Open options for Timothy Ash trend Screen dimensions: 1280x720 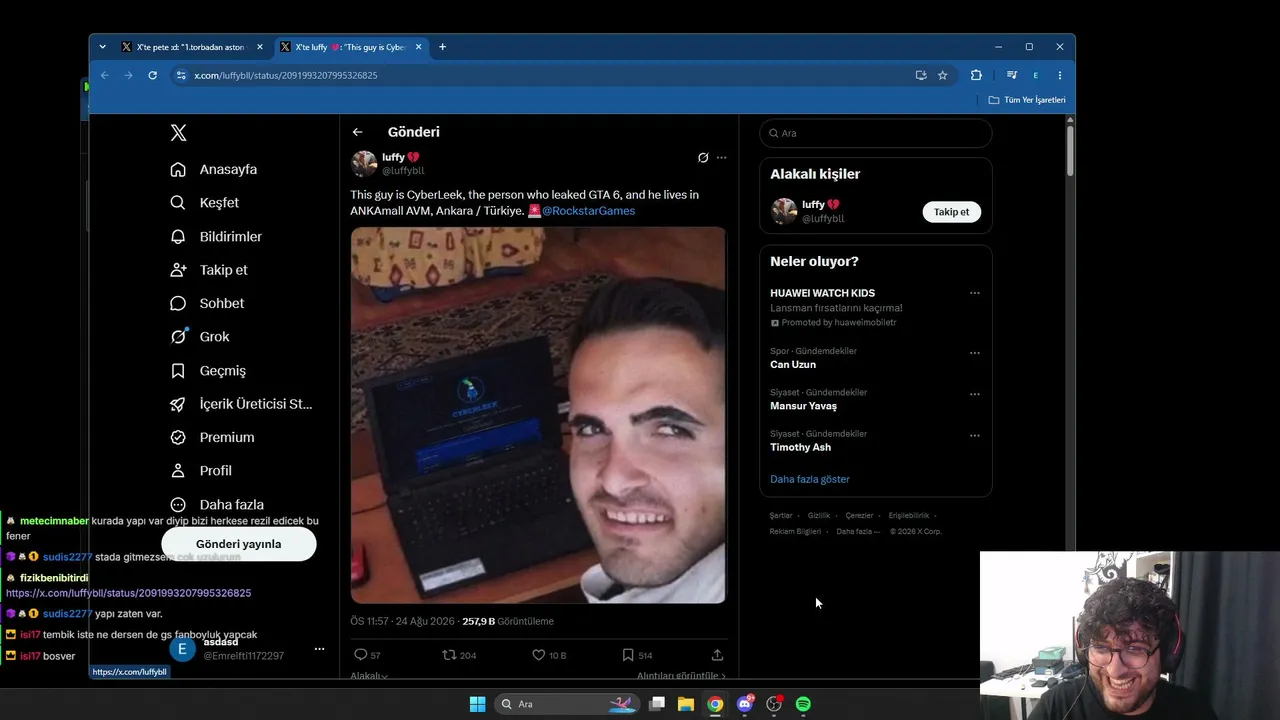click(975, 435)
